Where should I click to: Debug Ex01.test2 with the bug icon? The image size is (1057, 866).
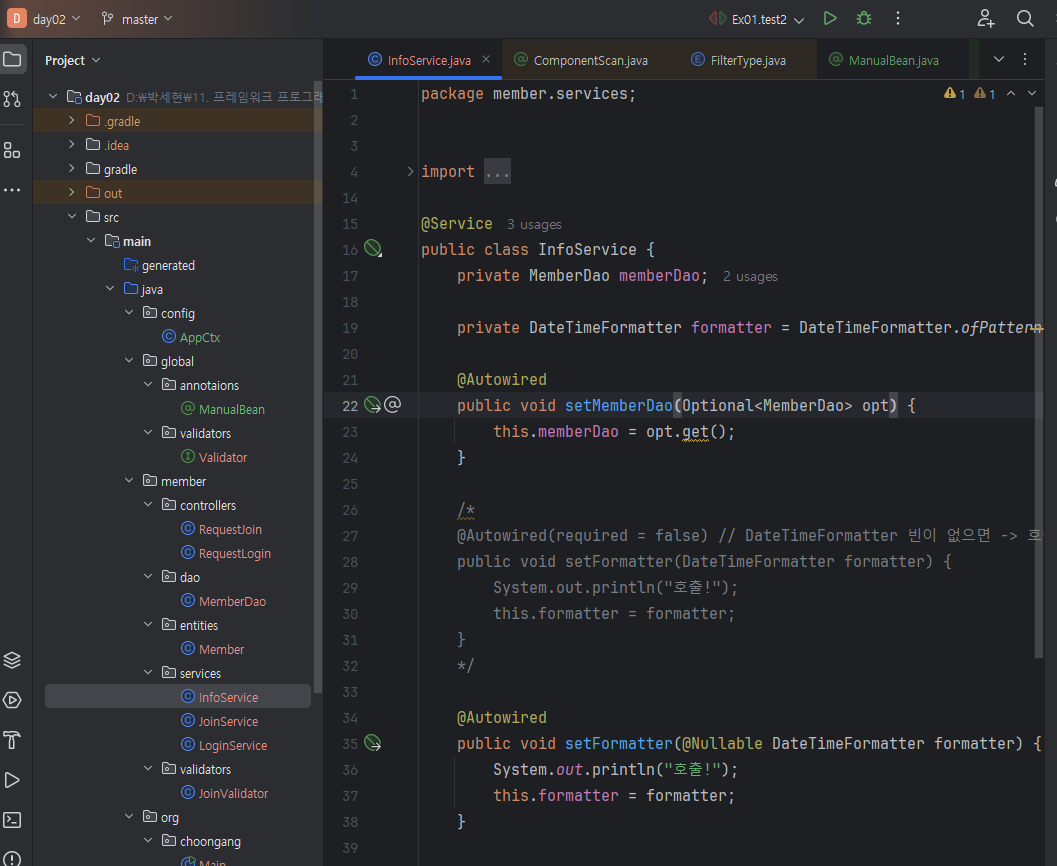(x=864, y=19)
